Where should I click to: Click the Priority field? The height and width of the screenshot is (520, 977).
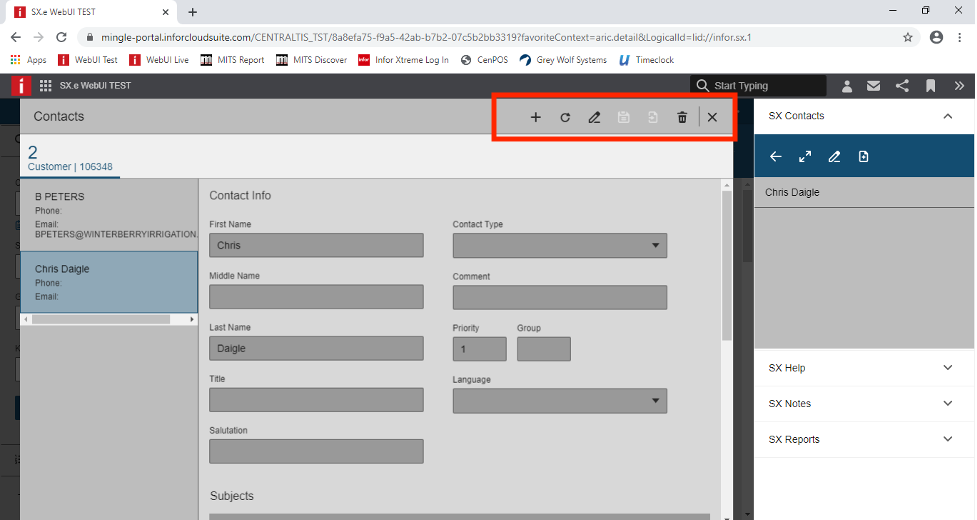(x=479, y=349)
